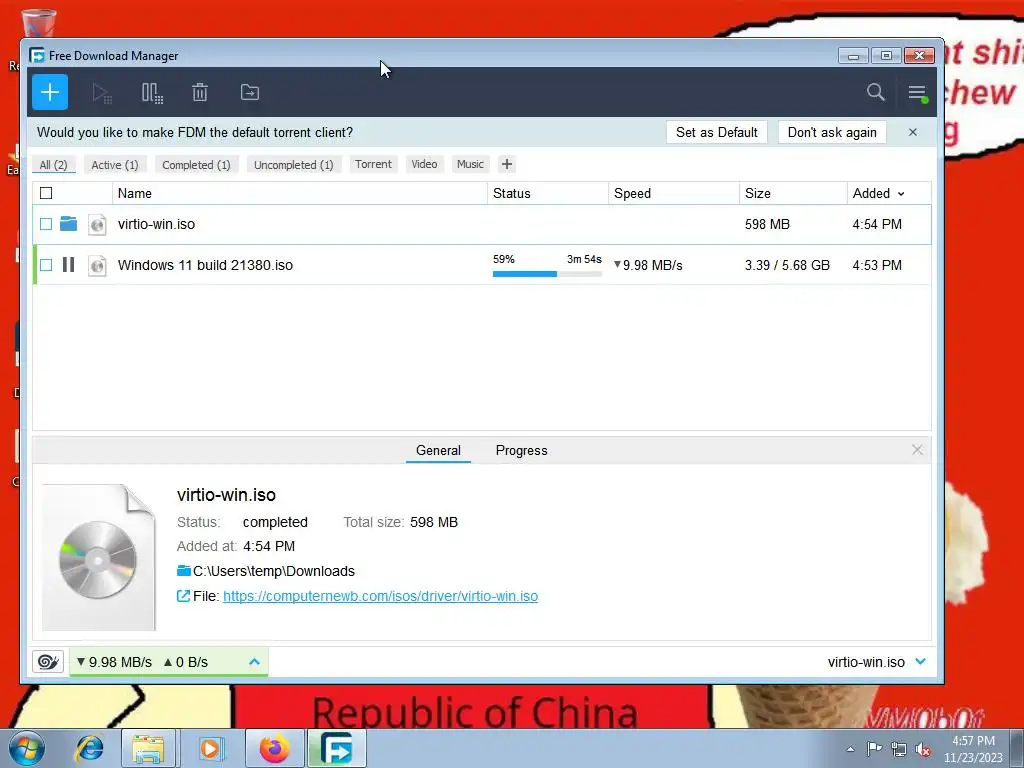Click the network tray icon
Image resolution: width=1024 pixels, height=768 pixels.
coord(899,749)
